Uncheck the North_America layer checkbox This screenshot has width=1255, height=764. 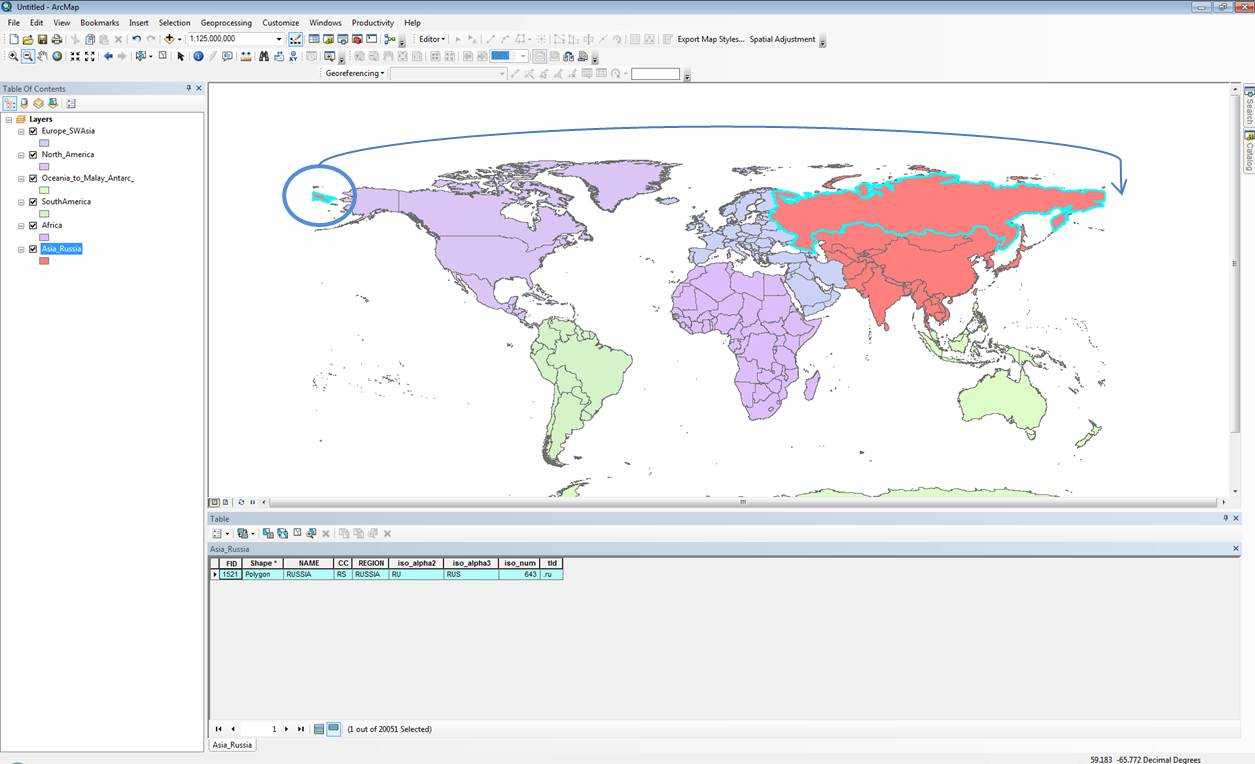click(x=33, y=155)
